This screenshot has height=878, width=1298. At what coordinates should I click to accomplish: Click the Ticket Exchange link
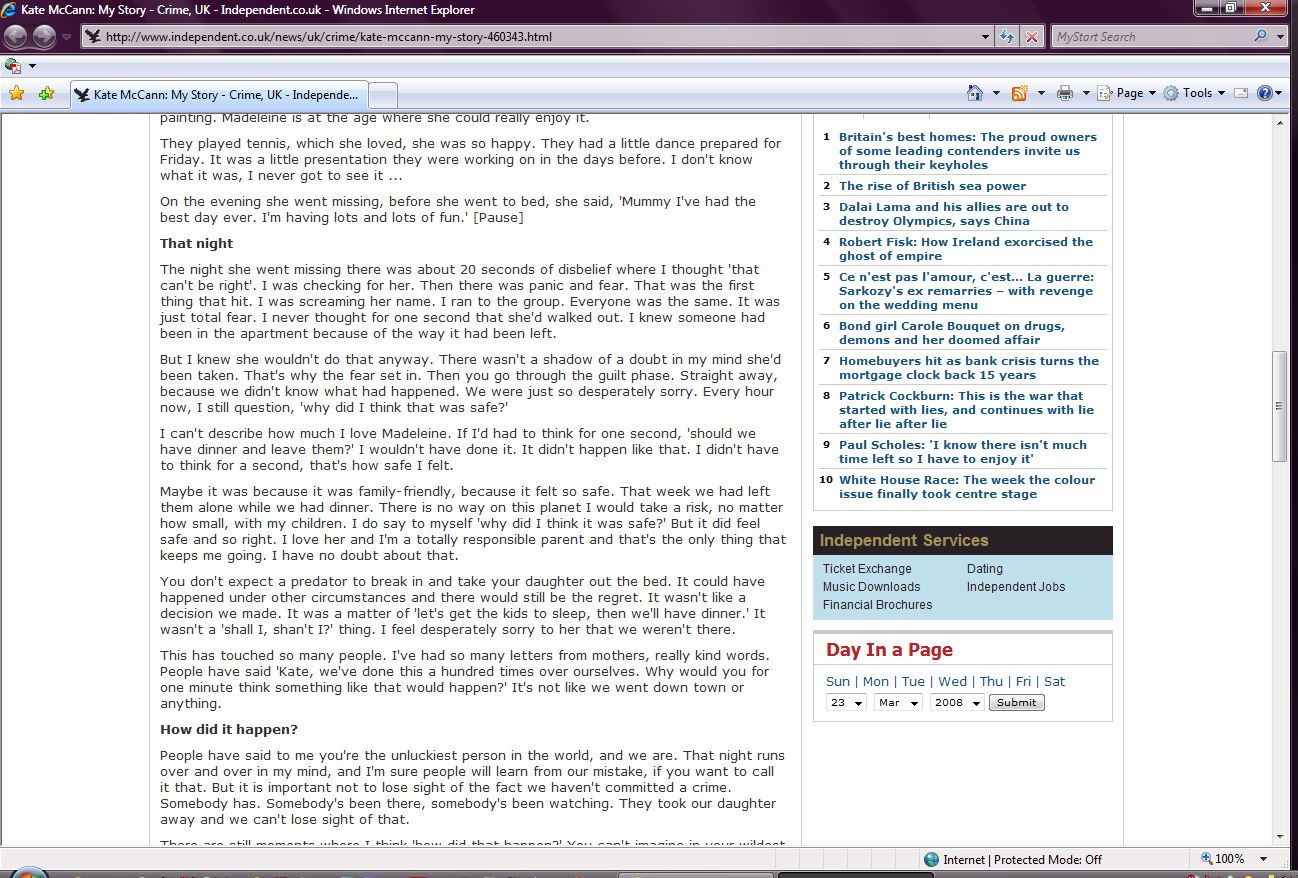(x=867, y=569)
